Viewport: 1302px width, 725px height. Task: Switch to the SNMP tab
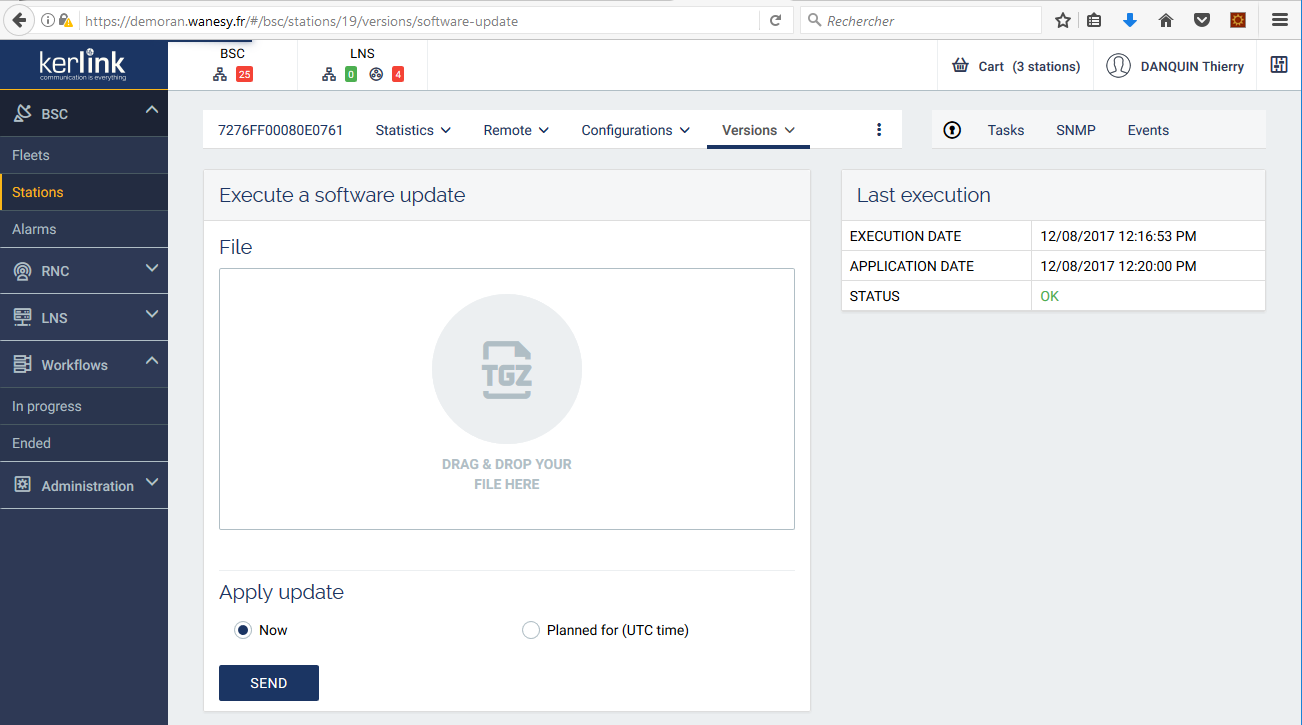(1075, 130)
